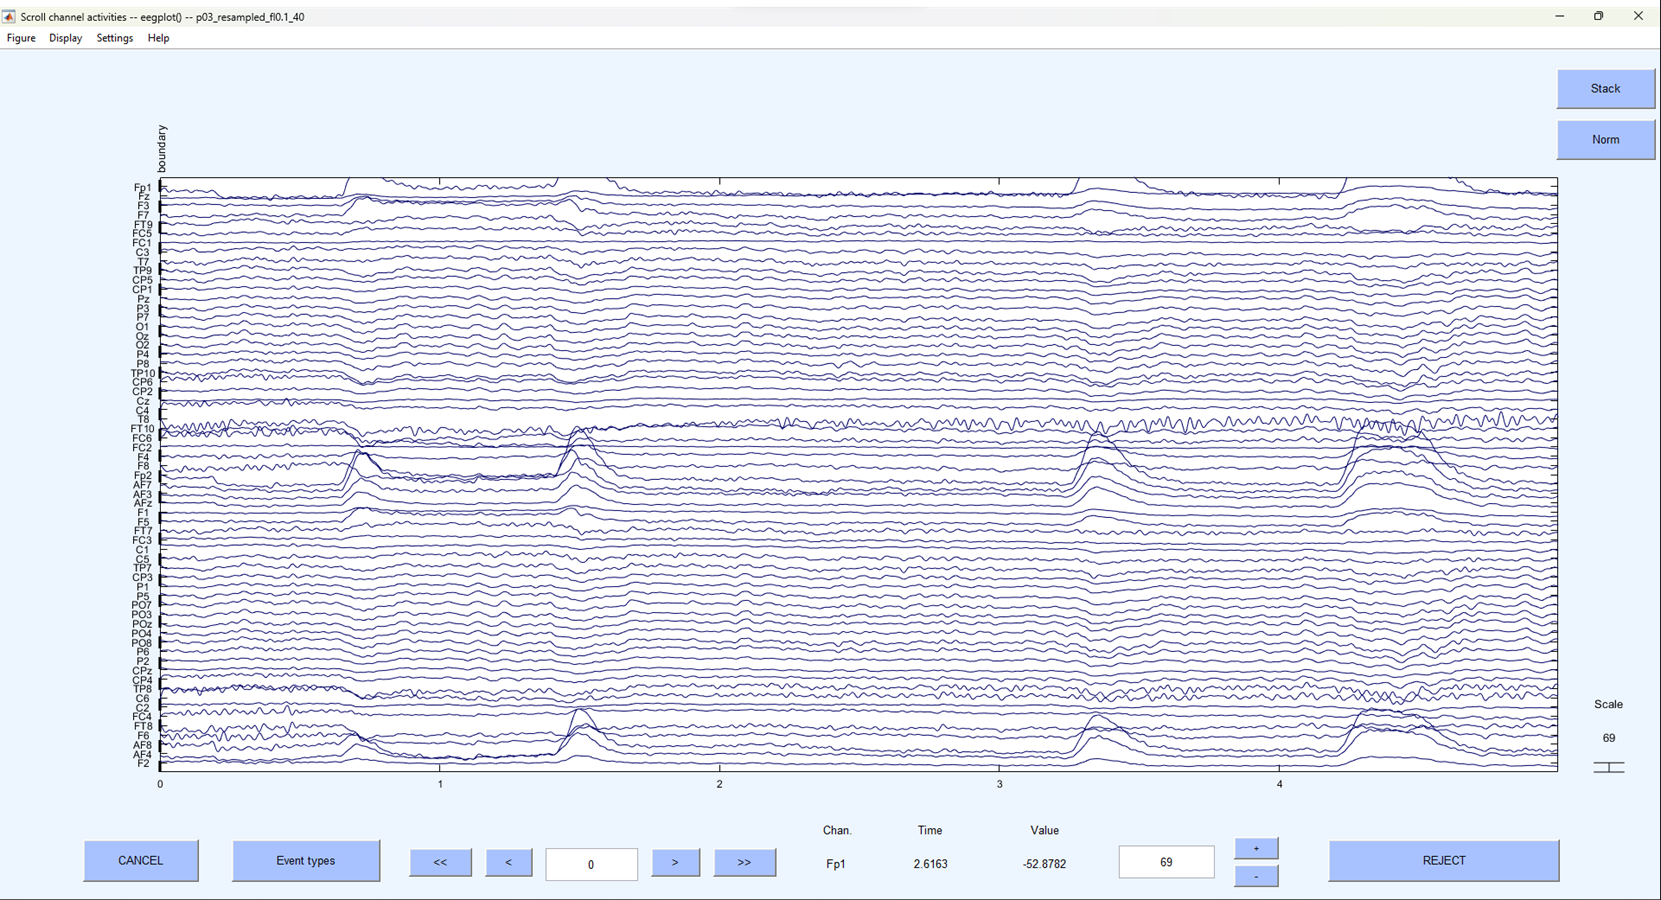The image size is (1661, 900).
Task: Click the Fp1 channel label
Action: click(140, 186)
